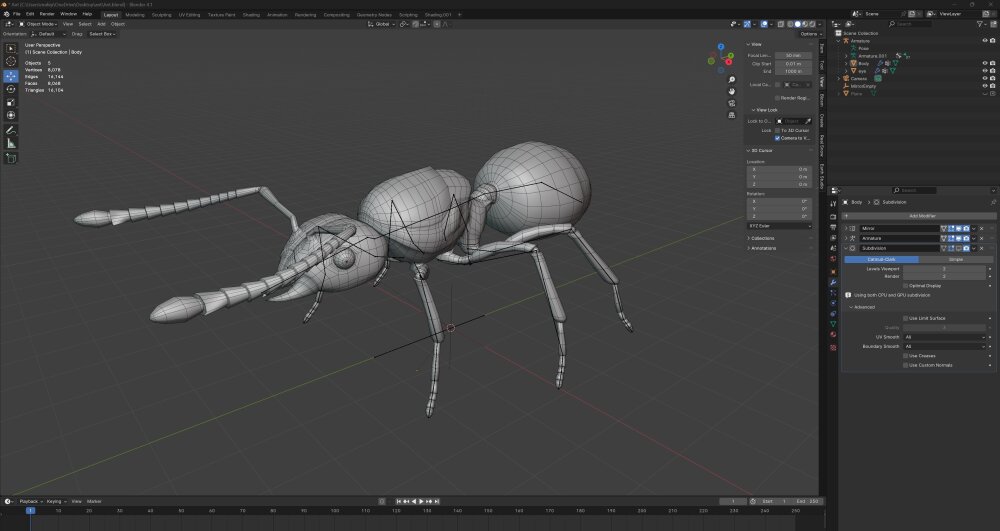Open the Material properties tab icon
The height and width of the screenshot is (531, 1000).
coord(833,335)
